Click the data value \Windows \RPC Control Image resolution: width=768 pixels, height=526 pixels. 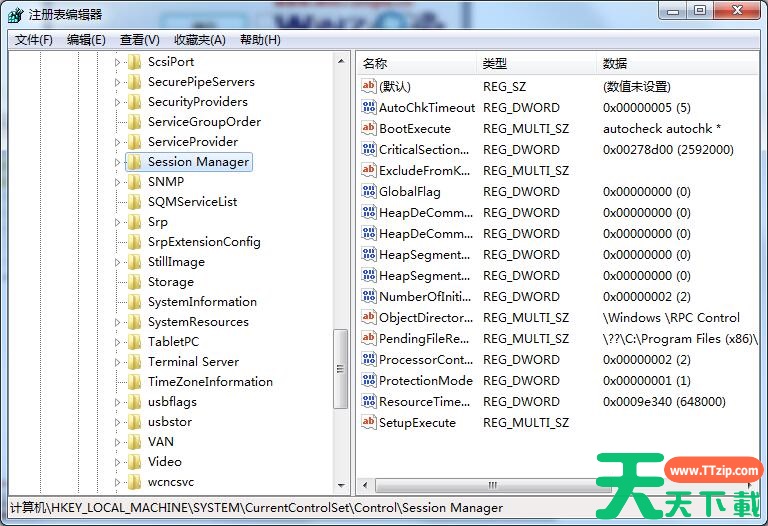tap(671, 317)
